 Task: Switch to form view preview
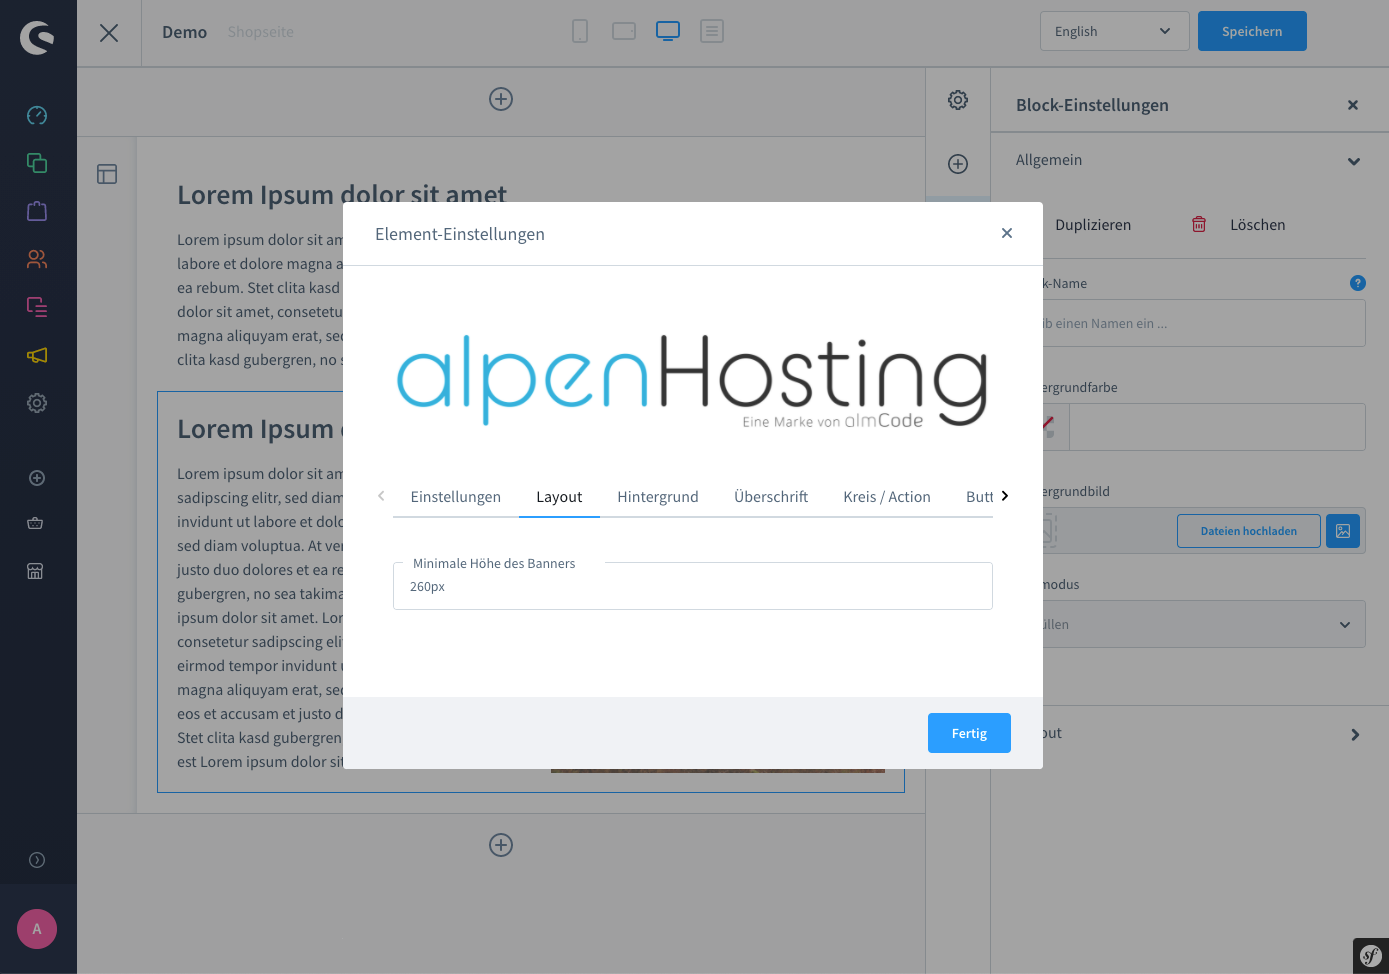(712, 31)
